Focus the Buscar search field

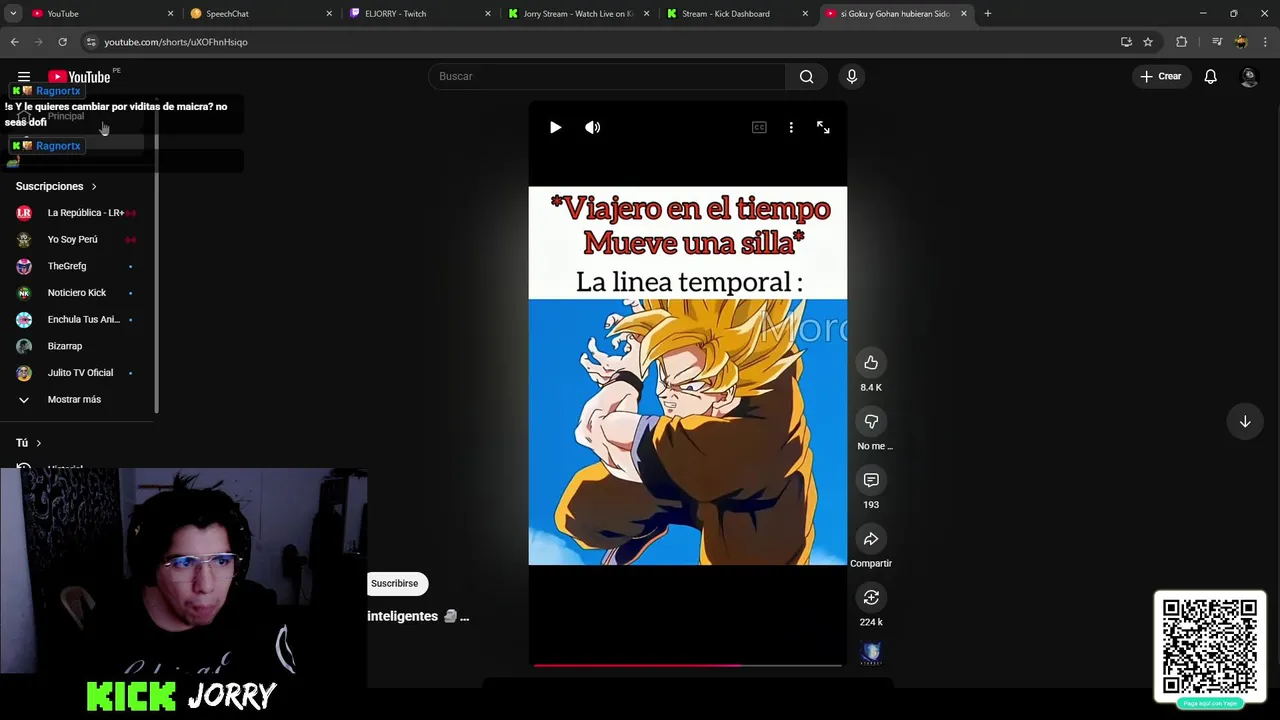tap(607, 76)
